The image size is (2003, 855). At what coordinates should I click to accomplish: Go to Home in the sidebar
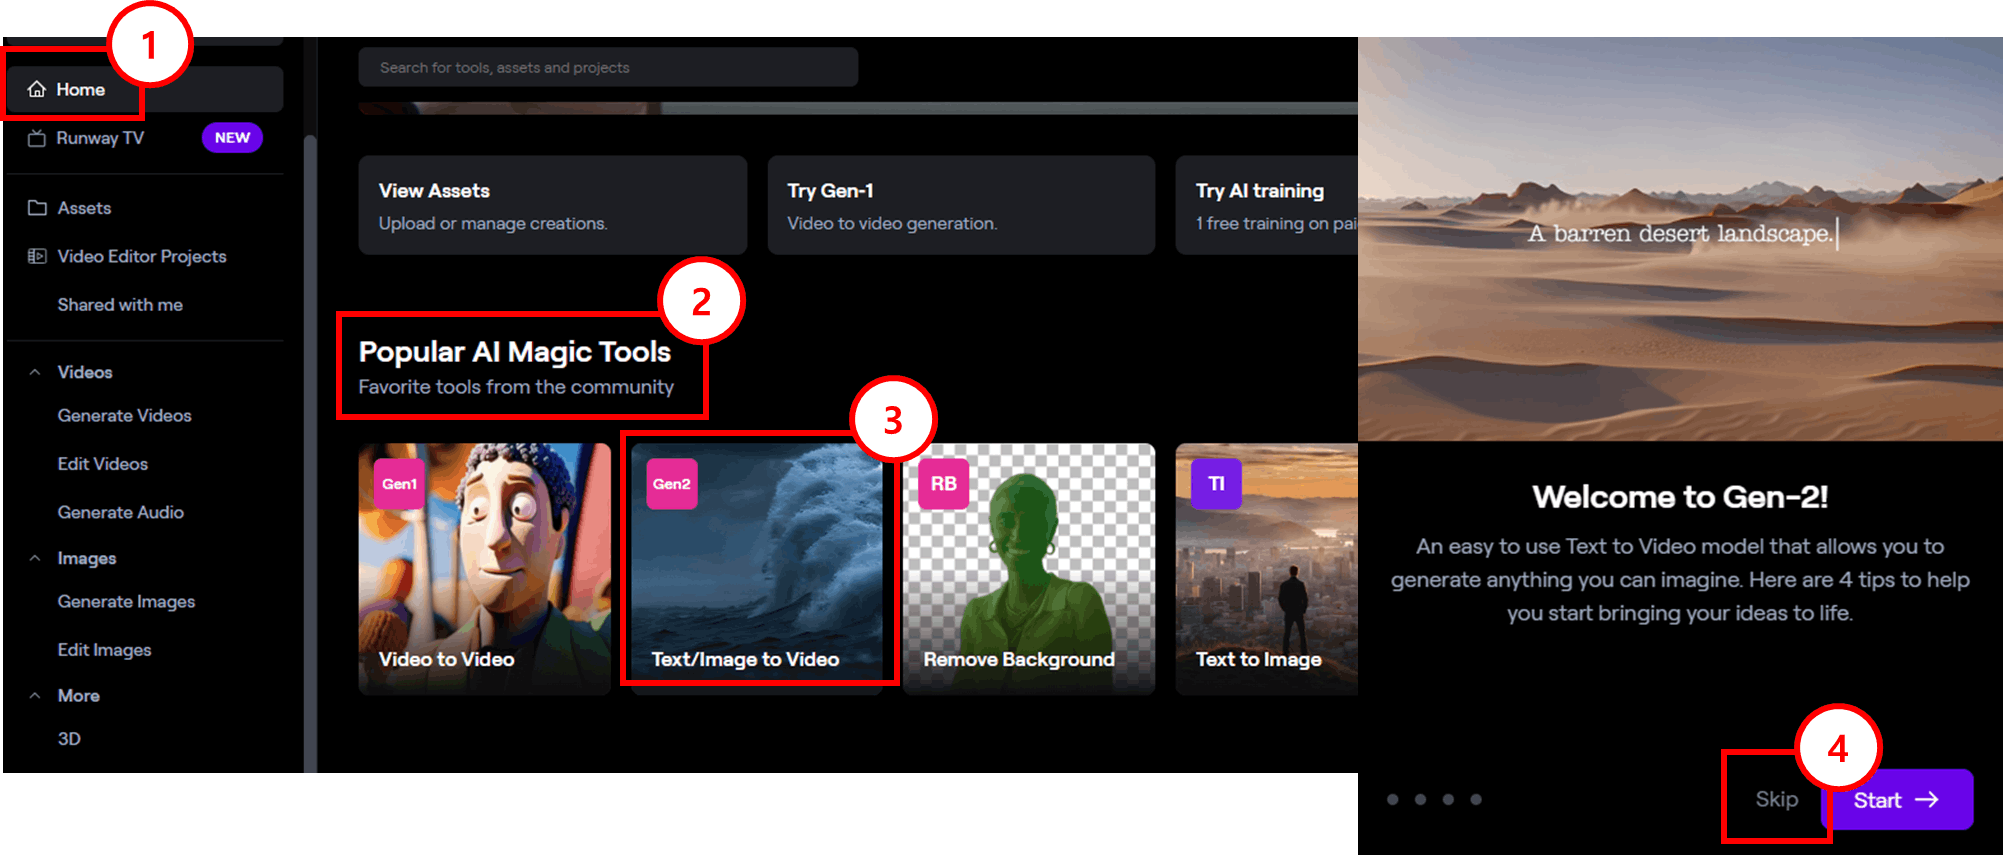coord(145,90)
